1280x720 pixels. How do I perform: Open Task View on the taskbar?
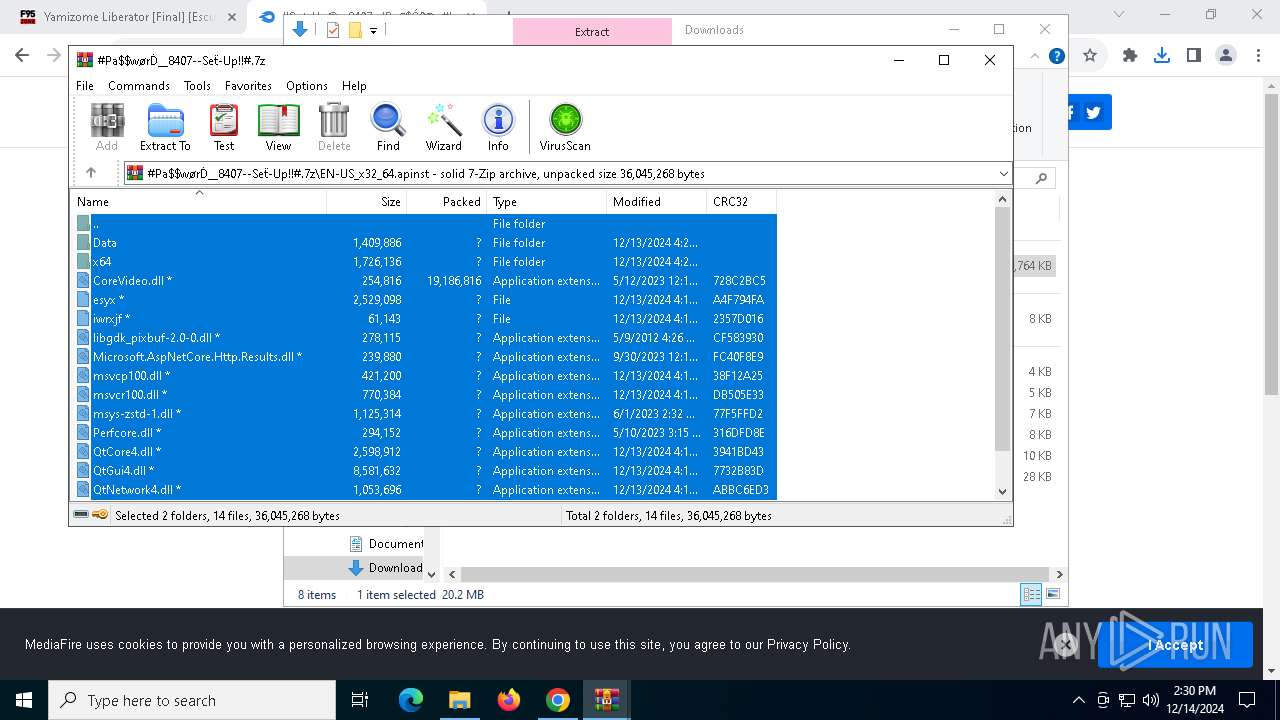360,700
